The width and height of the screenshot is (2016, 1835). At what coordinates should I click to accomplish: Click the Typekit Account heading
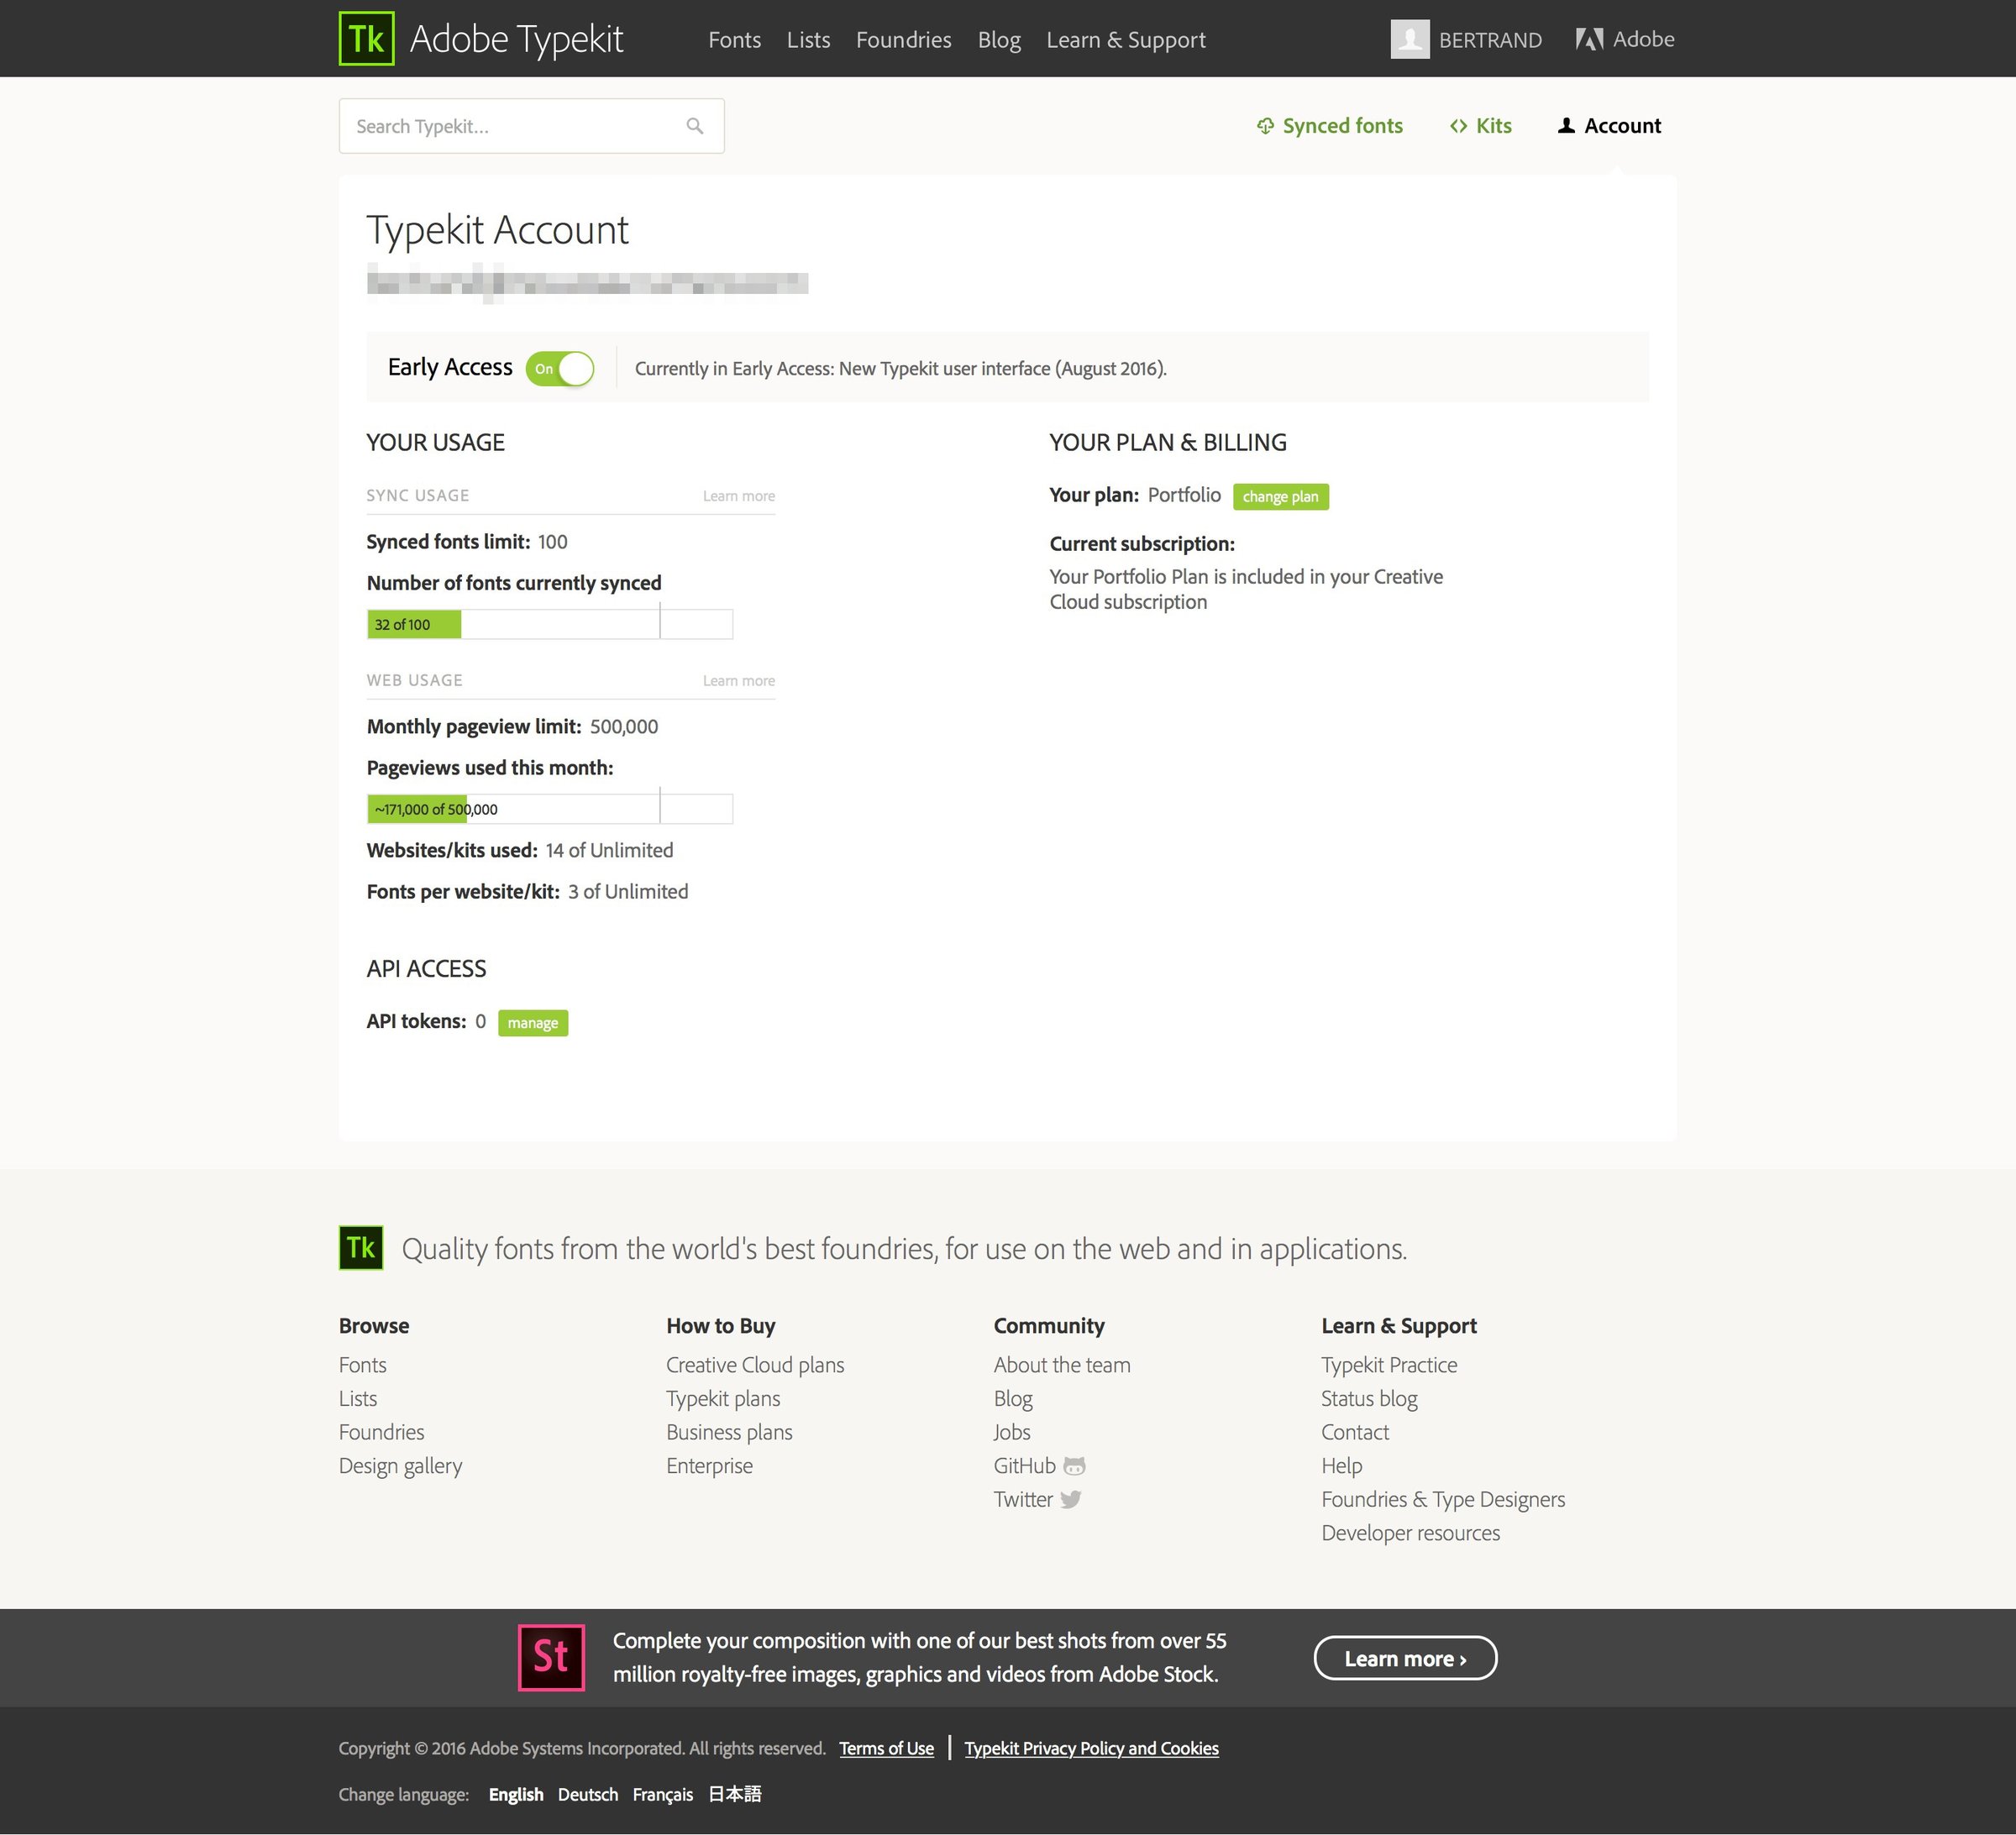pyautogui.click(x=498, y=230)
